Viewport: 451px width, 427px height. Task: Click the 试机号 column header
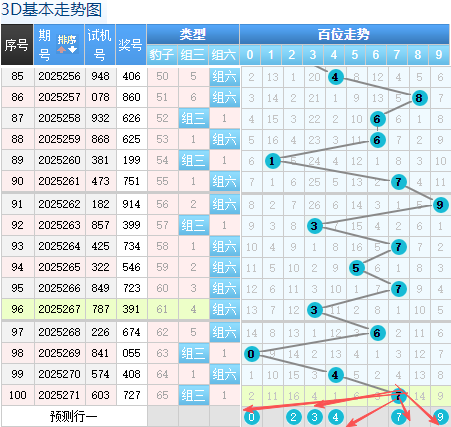100,45
